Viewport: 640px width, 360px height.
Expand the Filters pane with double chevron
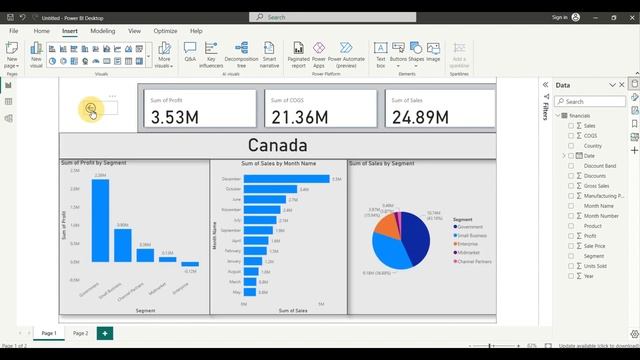point(545,85)
